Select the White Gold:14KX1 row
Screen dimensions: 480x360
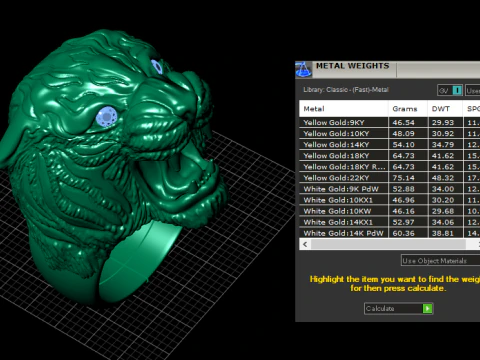(390, 222)
